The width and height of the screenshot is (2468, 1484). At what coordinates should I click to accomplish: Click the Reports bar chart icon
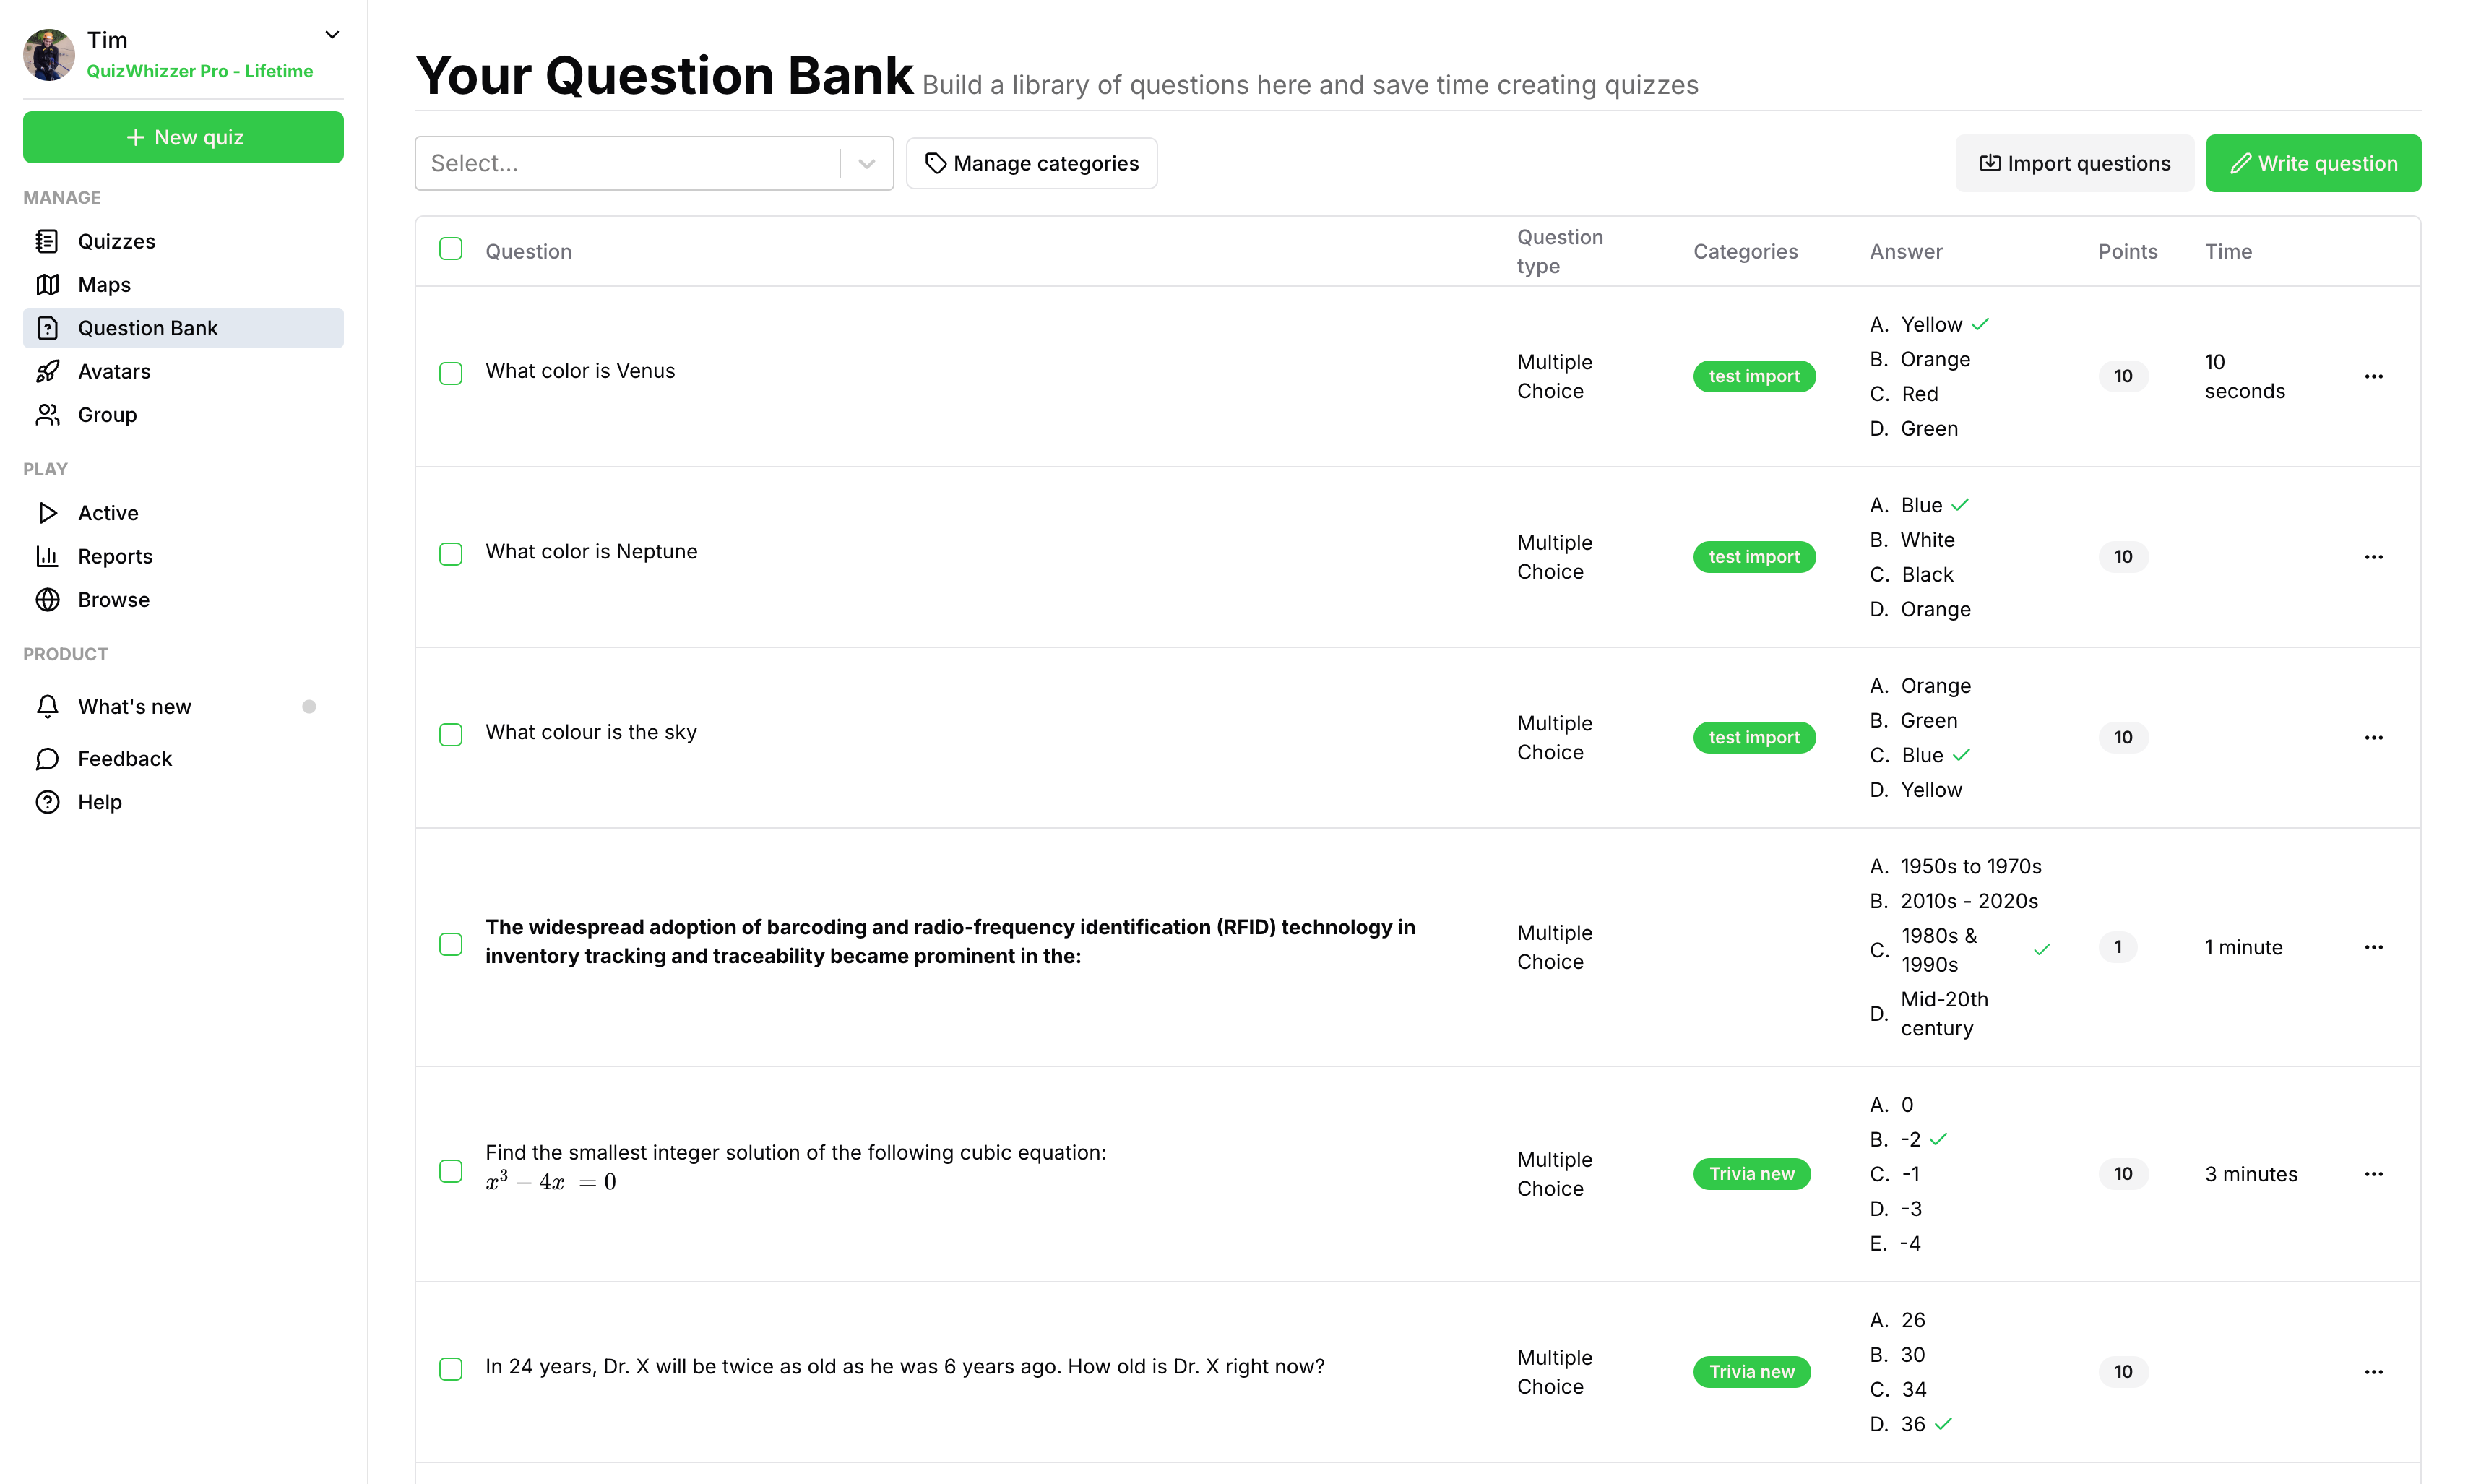point(47,556)
